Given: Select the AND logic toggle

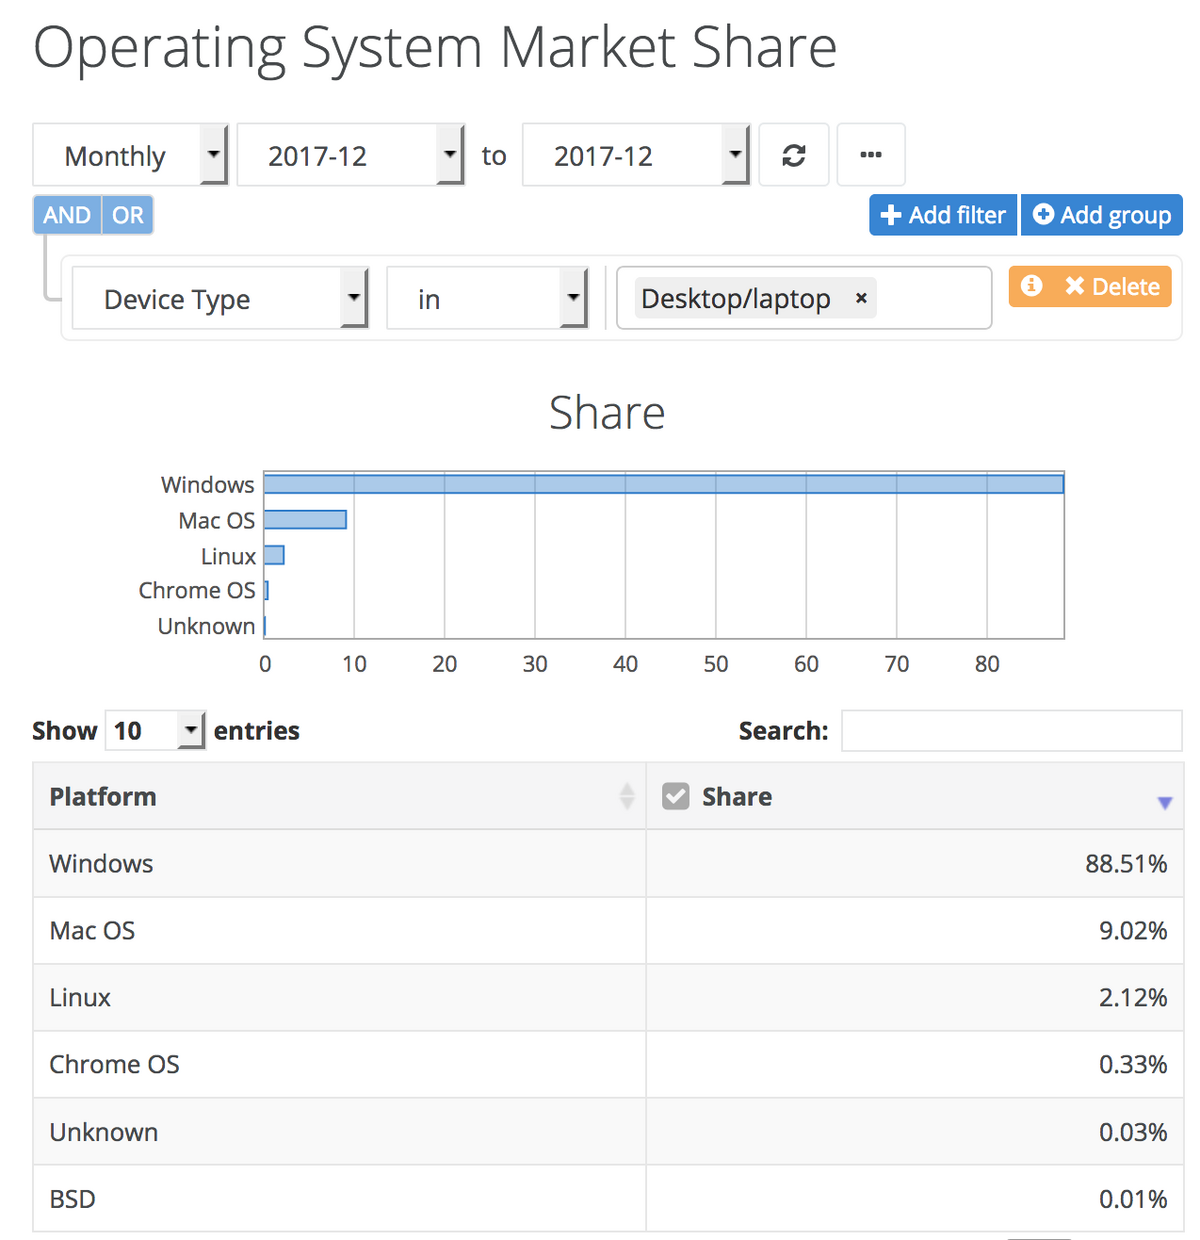Looking at the screenshot, I should click(x=67, y=215).
